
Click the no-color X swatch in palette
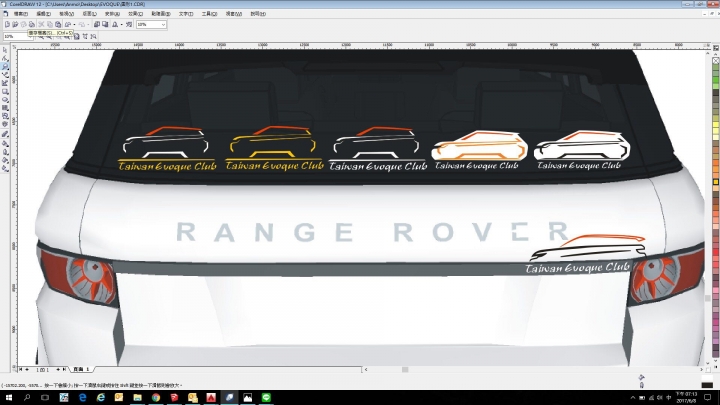pos(715,61)
